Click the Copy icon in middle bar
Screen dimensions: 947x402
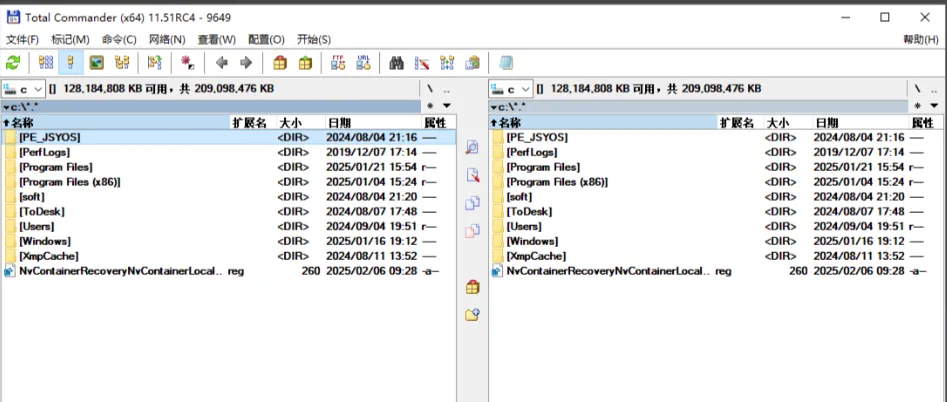click(x=472, y=203)
